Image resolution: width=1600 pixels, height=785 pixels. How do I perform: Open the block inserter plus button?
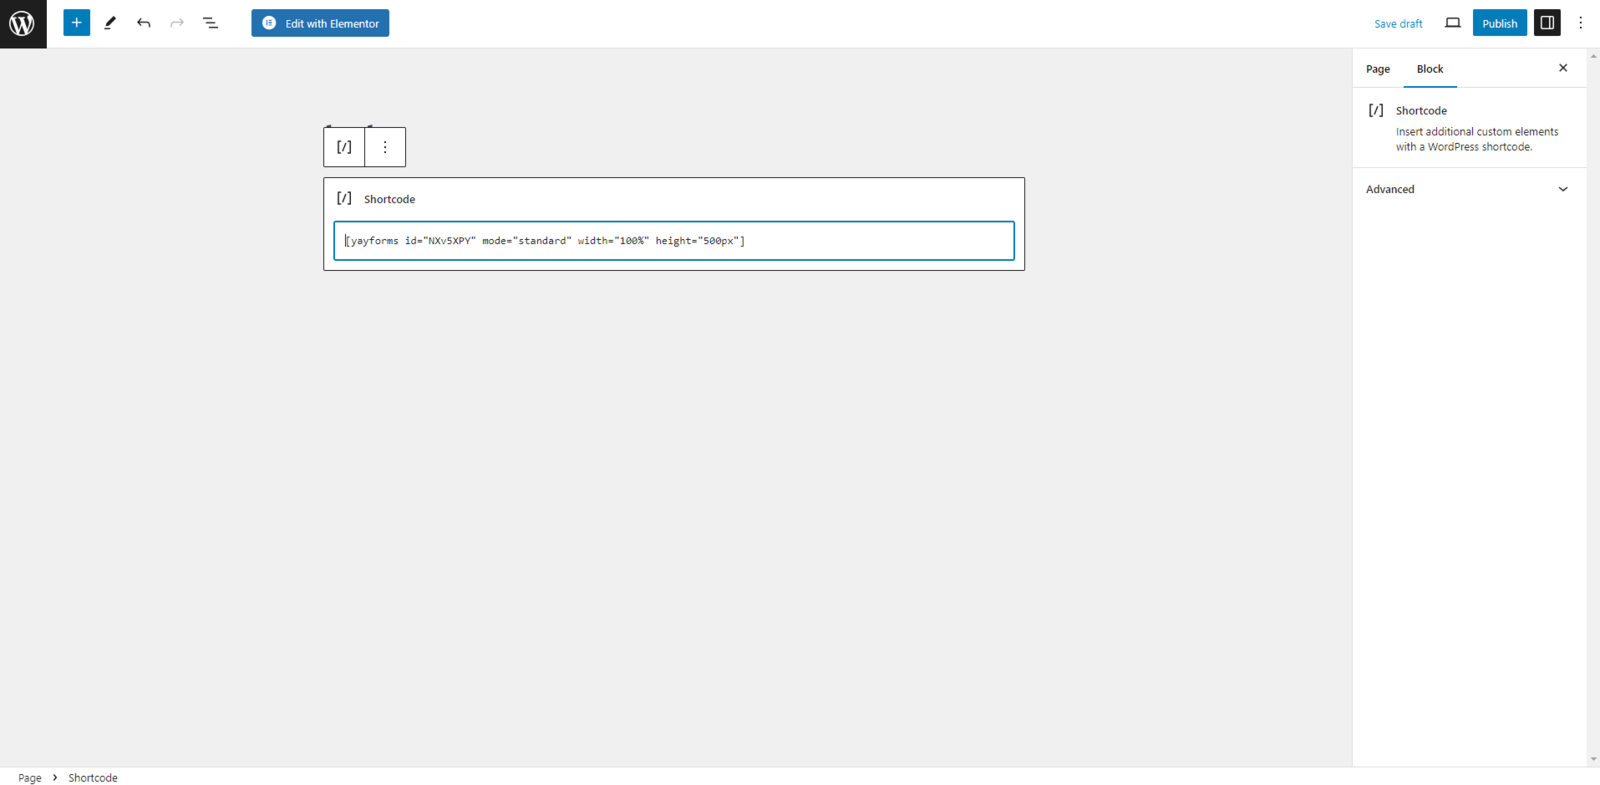[76, 23]
